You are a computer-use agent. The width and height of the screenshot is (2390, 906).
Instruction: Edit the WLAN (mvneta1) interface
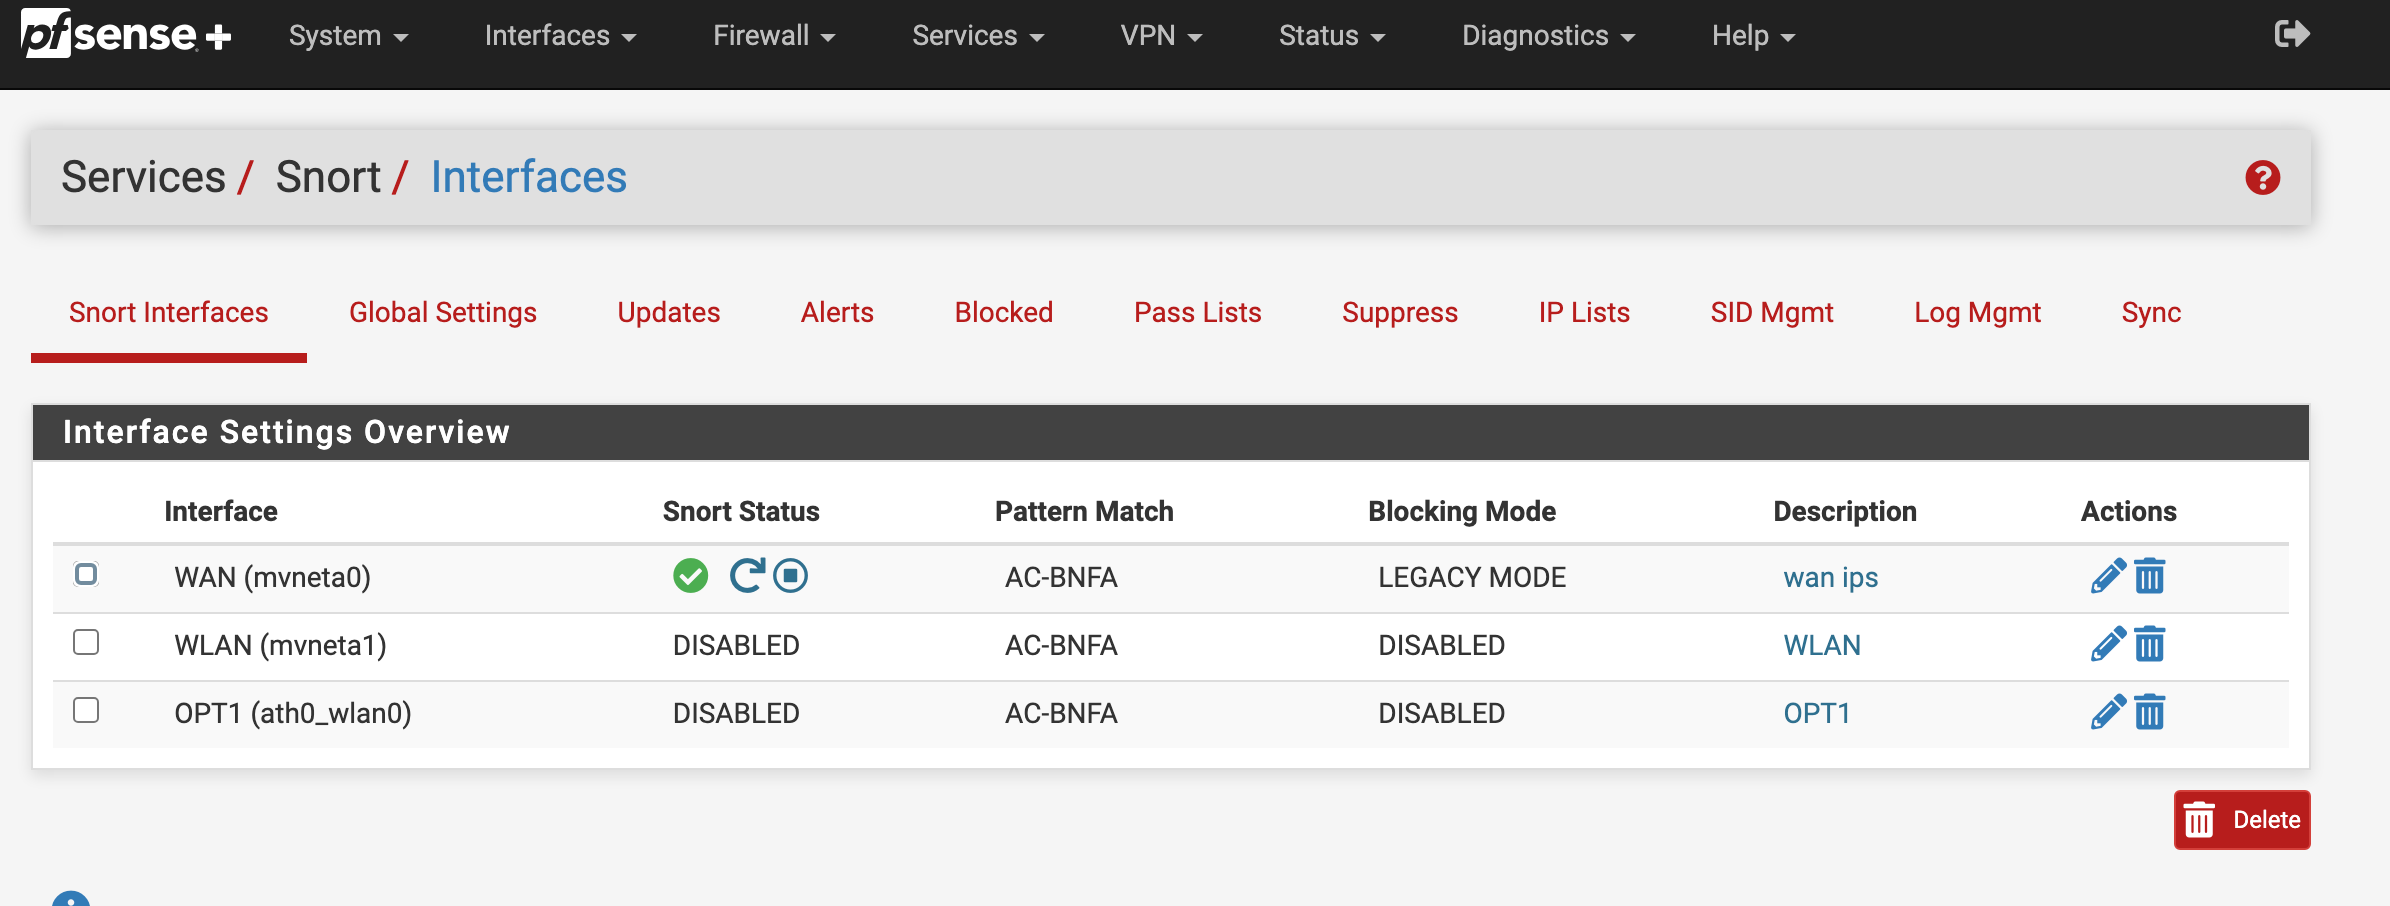[x=2108, y=644]
